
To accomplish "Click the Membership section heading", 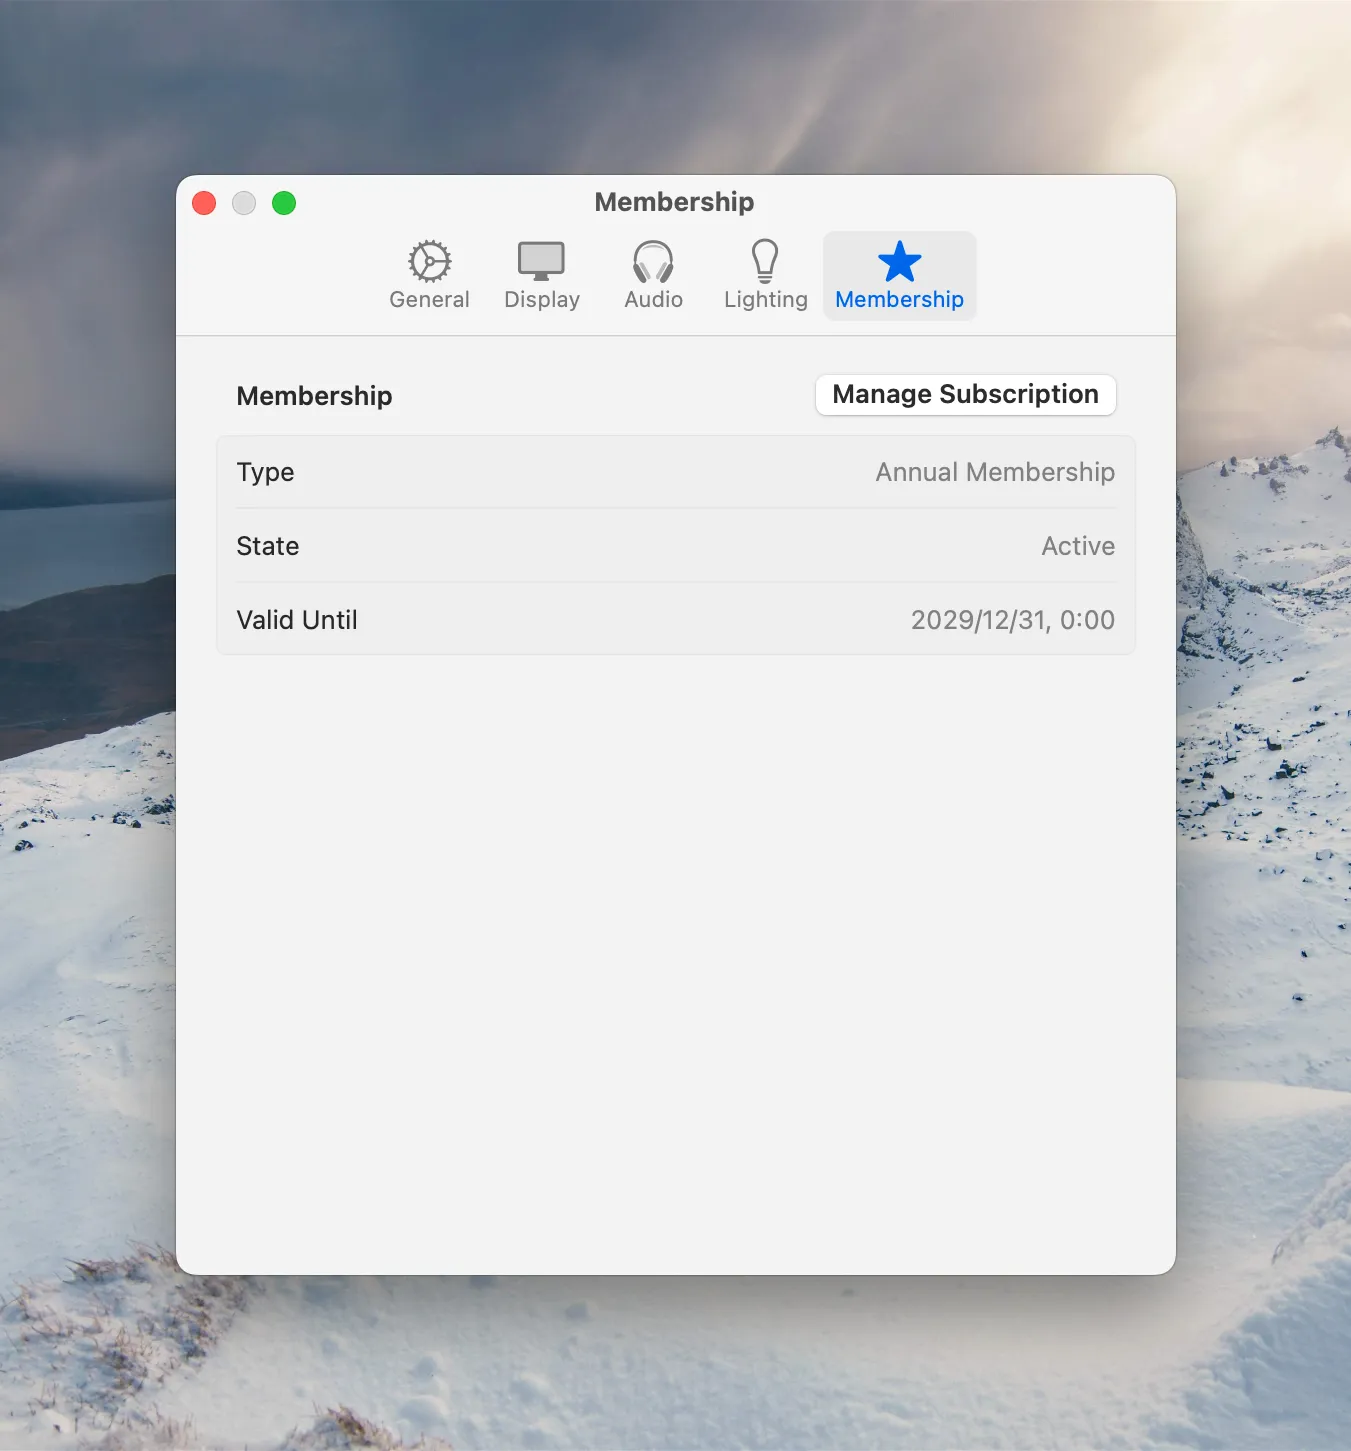I will pyautogui.click(x=314, y=396).
